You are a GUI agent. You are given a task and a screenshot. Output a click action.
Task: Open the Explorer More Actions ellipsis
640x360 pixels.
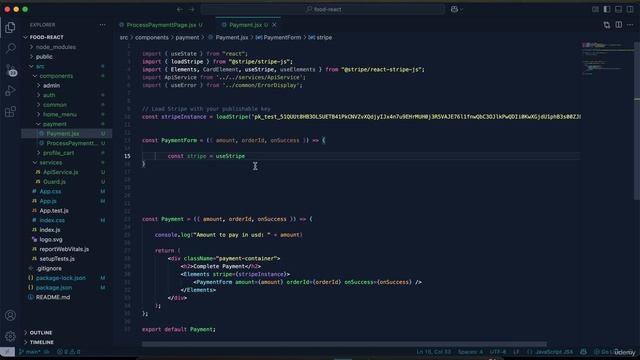pyautogui.click(x=102, y=25)
